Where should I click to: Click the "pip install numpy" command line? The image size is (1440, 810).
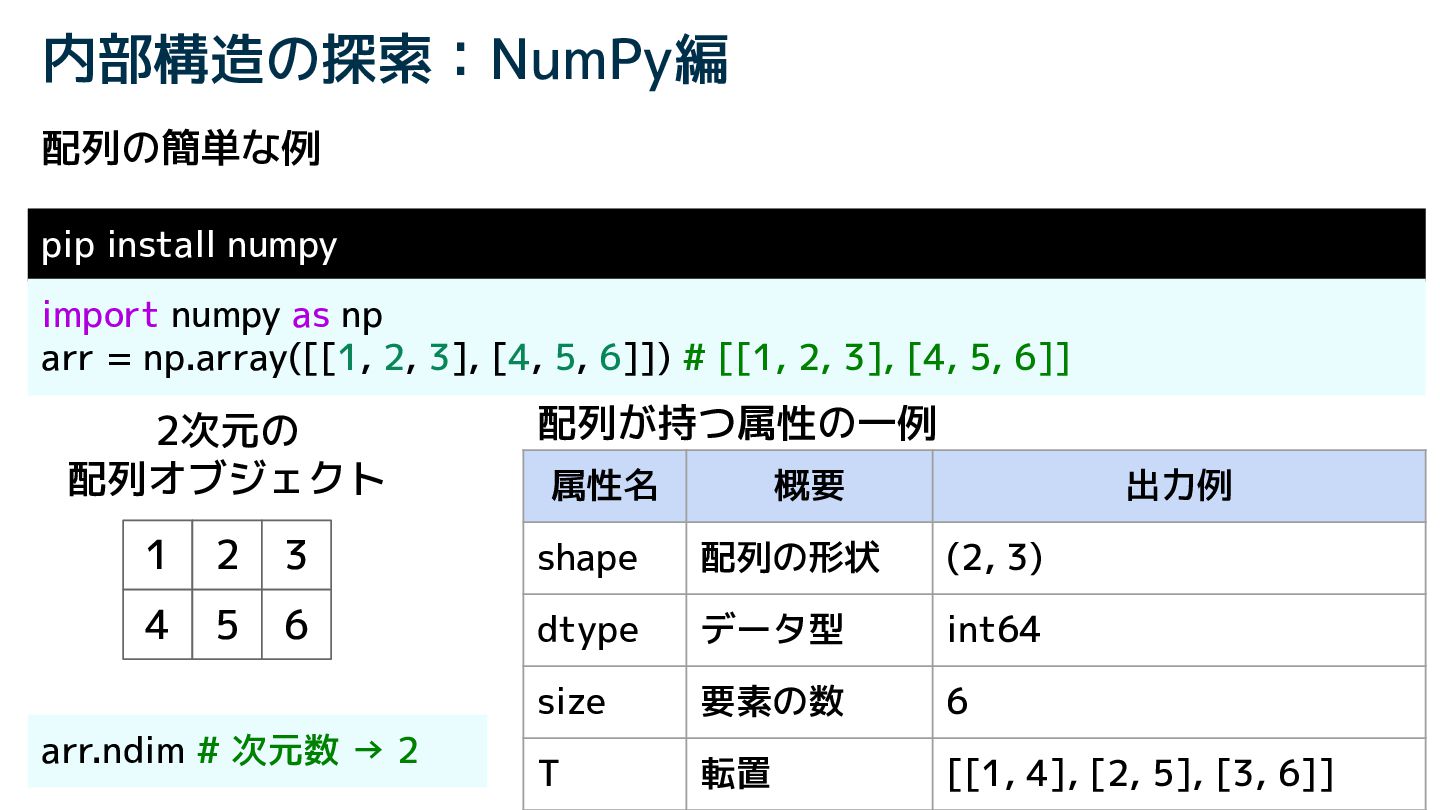pos(726,244)
